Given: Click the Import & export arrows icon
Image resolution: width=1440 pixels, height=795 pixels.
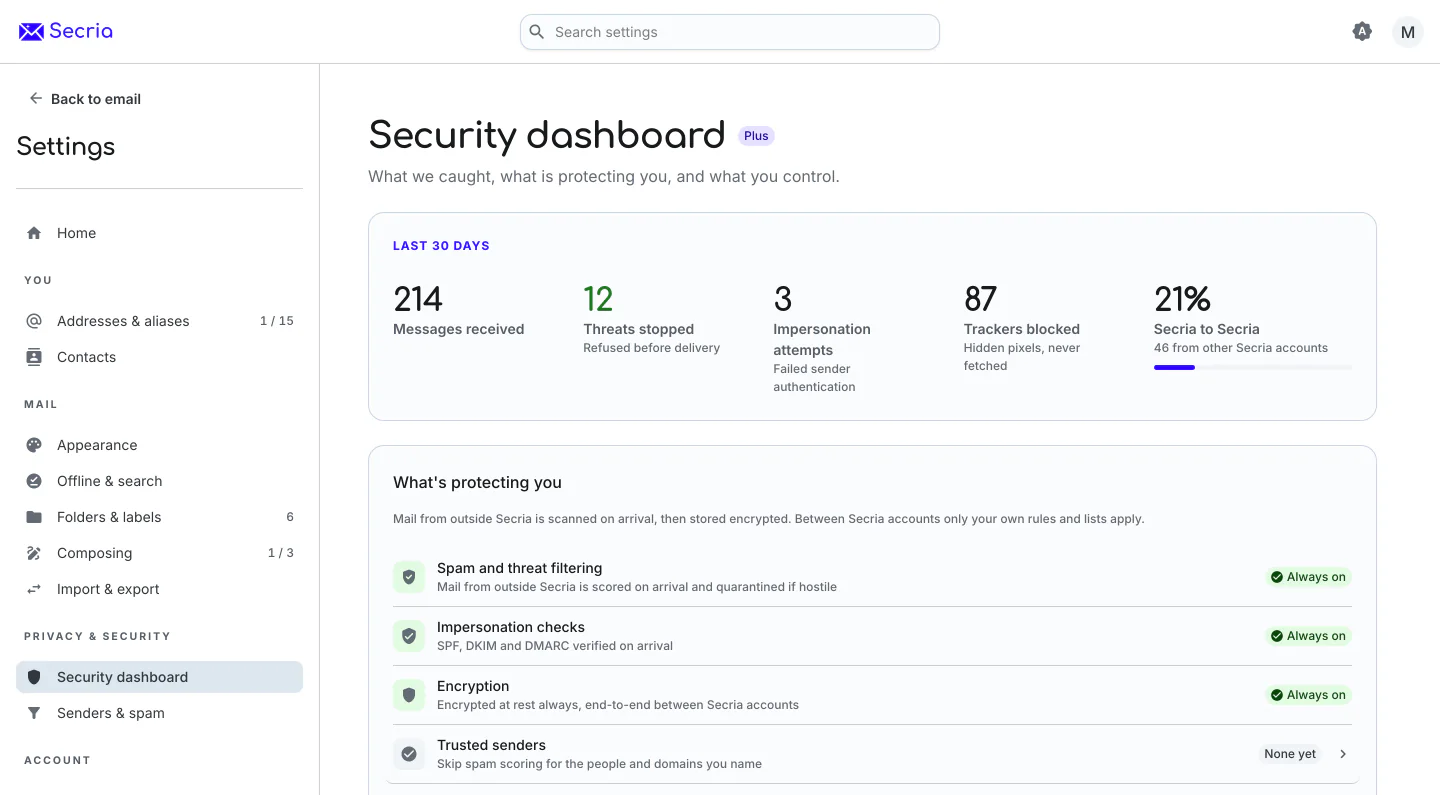Looking at the screenshot, I should coord(34,589).
